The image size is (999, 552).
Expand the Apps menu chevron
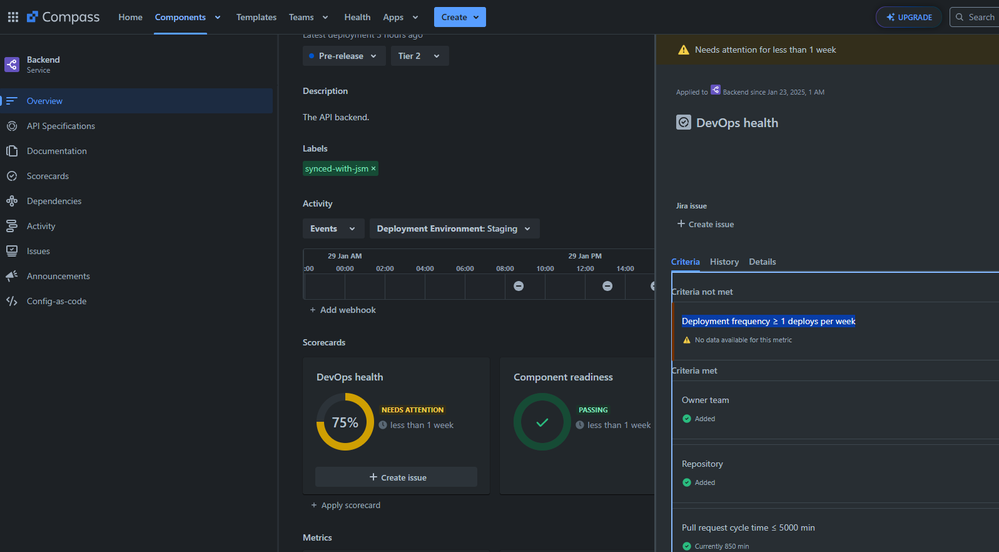pos(415,17)
